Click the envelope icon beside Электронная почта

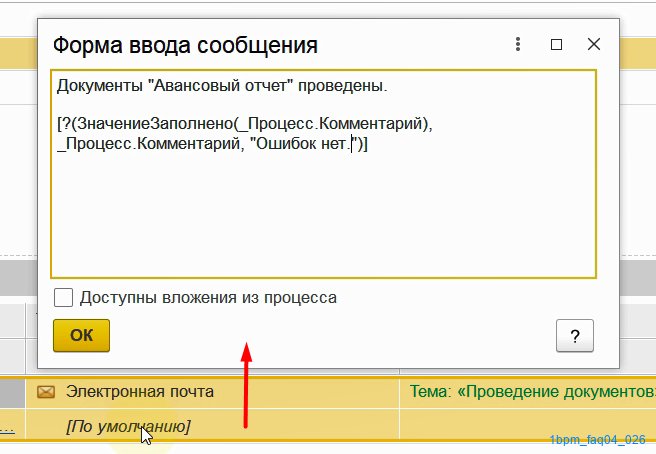(46, 392)
